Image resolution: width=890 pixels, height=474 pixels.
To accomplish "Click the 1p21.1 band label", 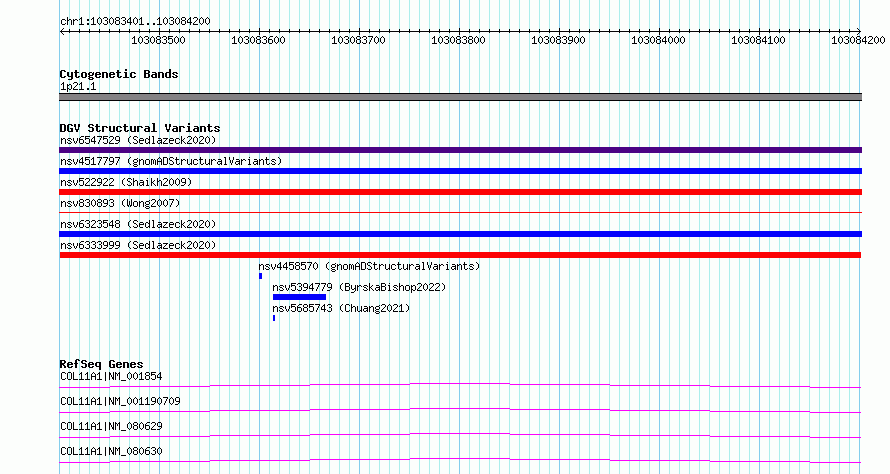I will [x=78, y=86].
